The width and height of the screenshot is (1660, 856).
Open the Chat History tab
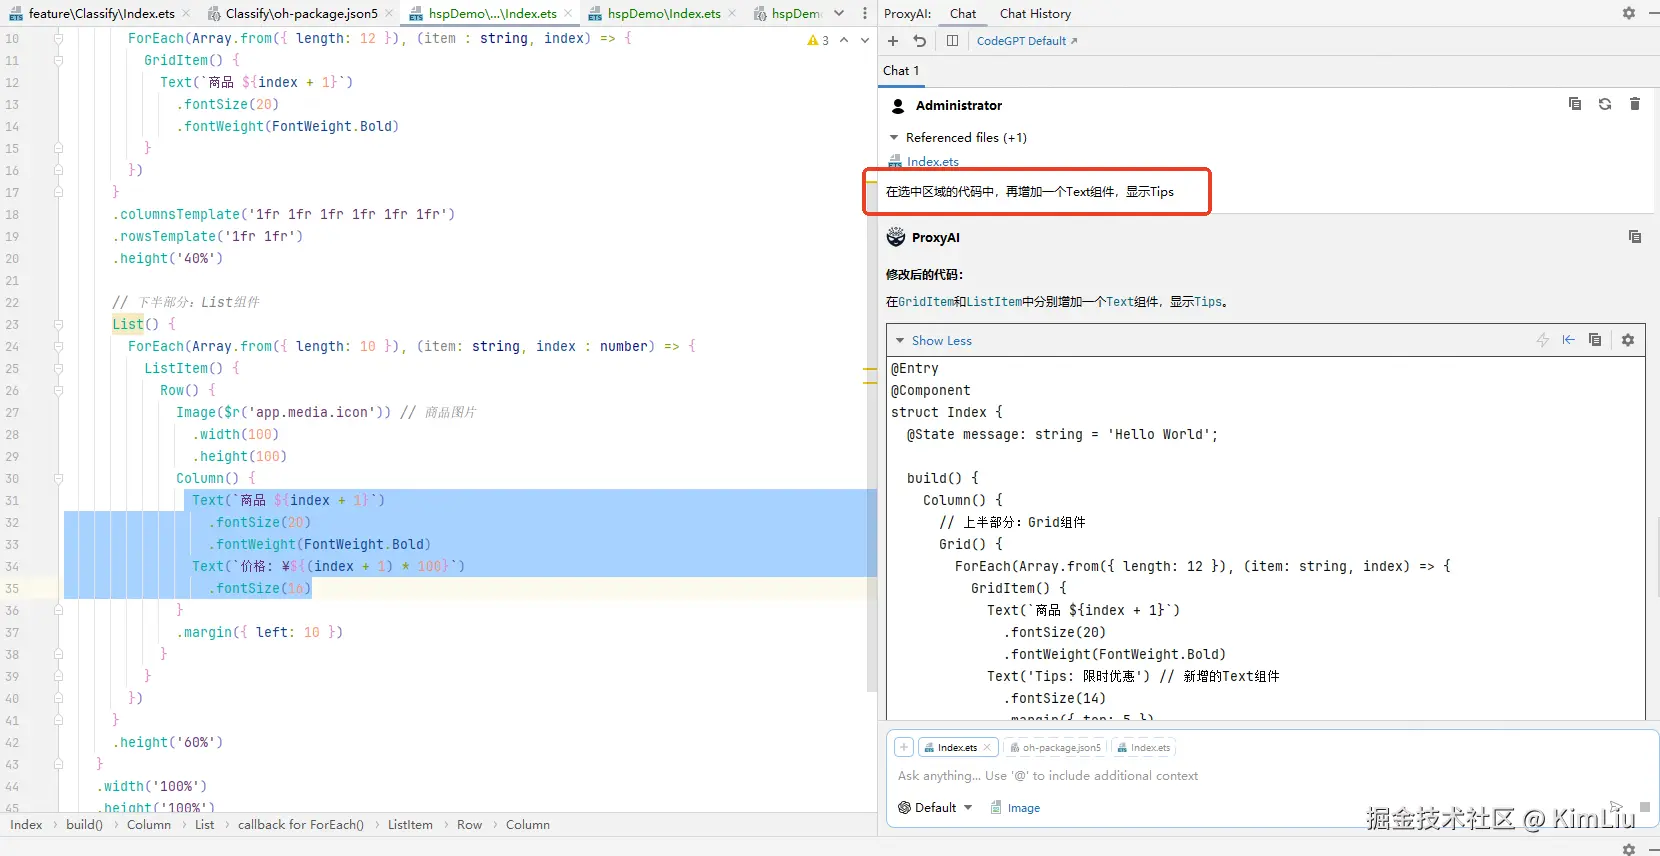pyautogui.click(x=1035, y=13)
